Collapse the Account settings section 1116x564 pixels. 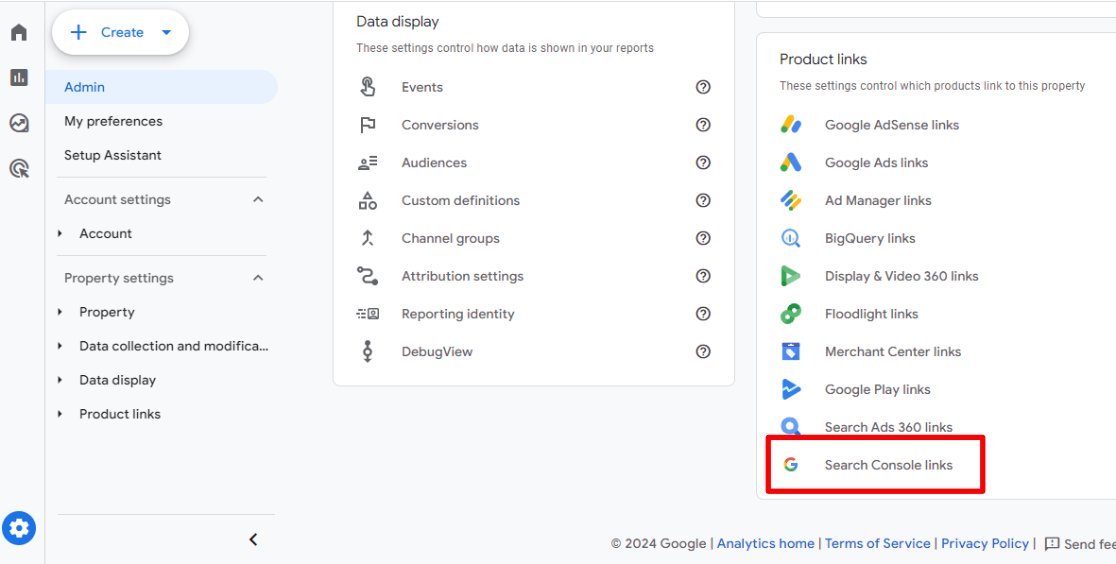[258, 199]
